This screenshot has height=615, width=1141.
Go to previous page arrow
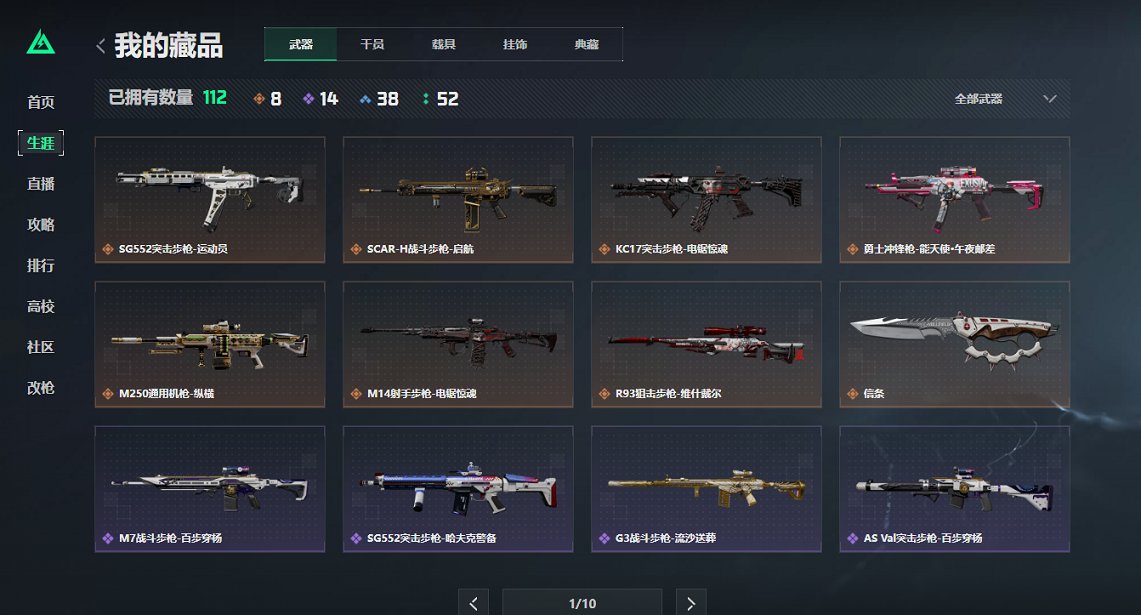pos(473,603)
